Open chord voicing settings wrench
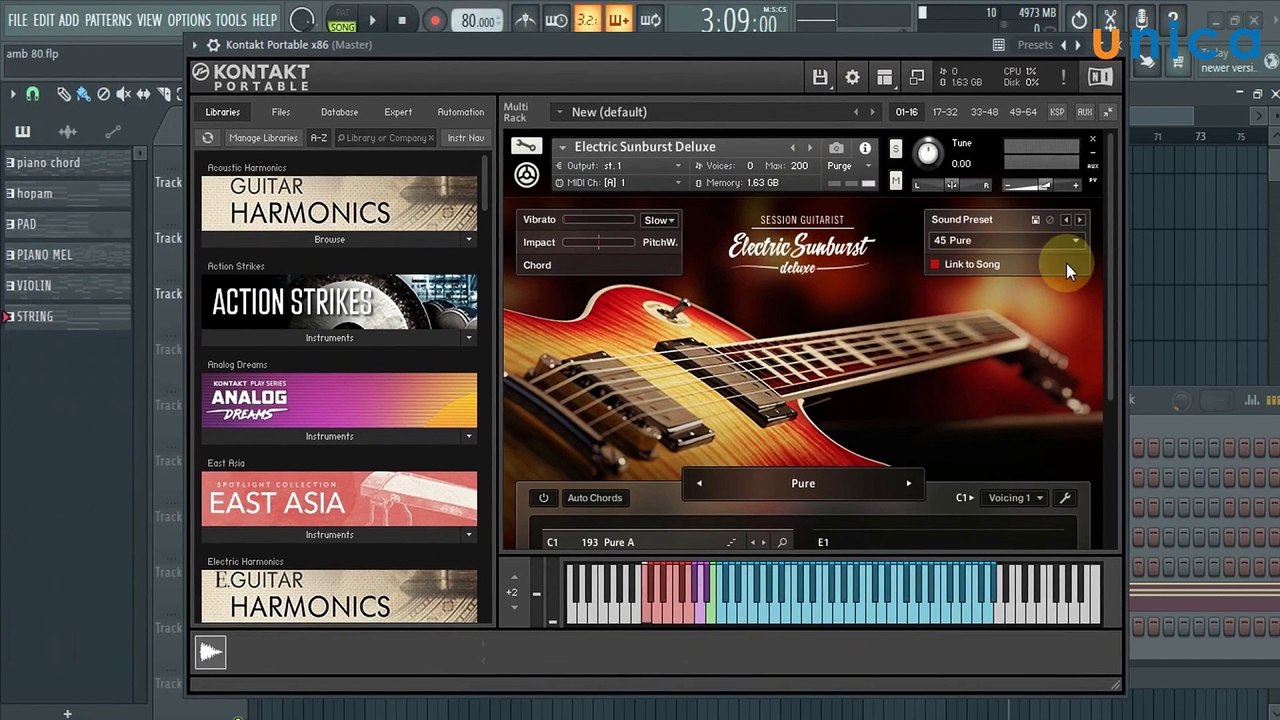 (1065, 498)
